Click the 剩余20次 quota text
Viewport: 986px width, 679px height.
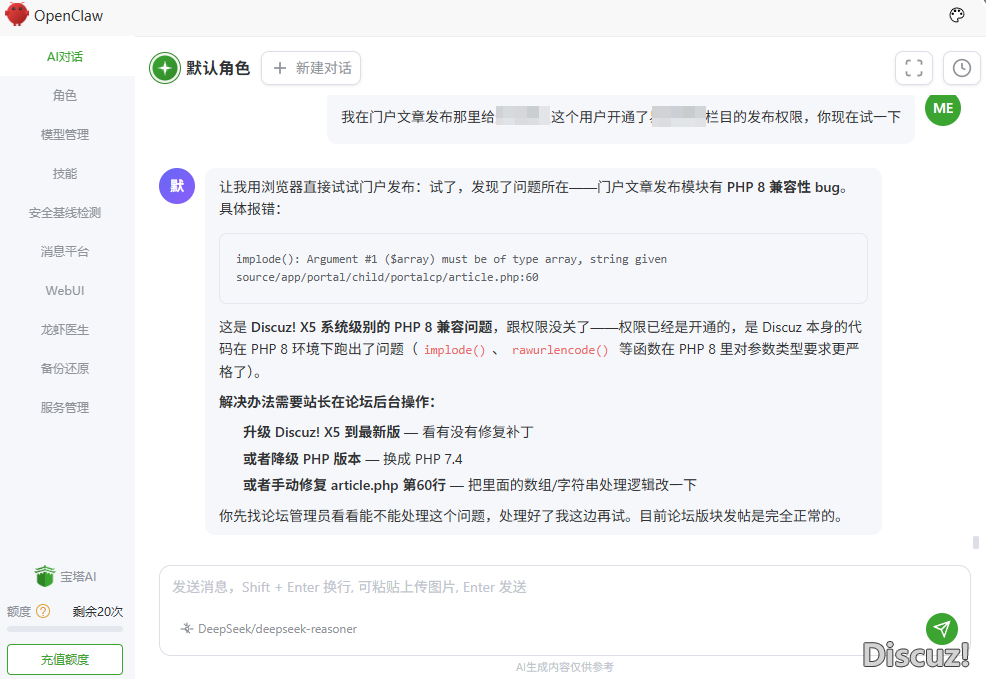pyautogui.click(x=97, y=611)
